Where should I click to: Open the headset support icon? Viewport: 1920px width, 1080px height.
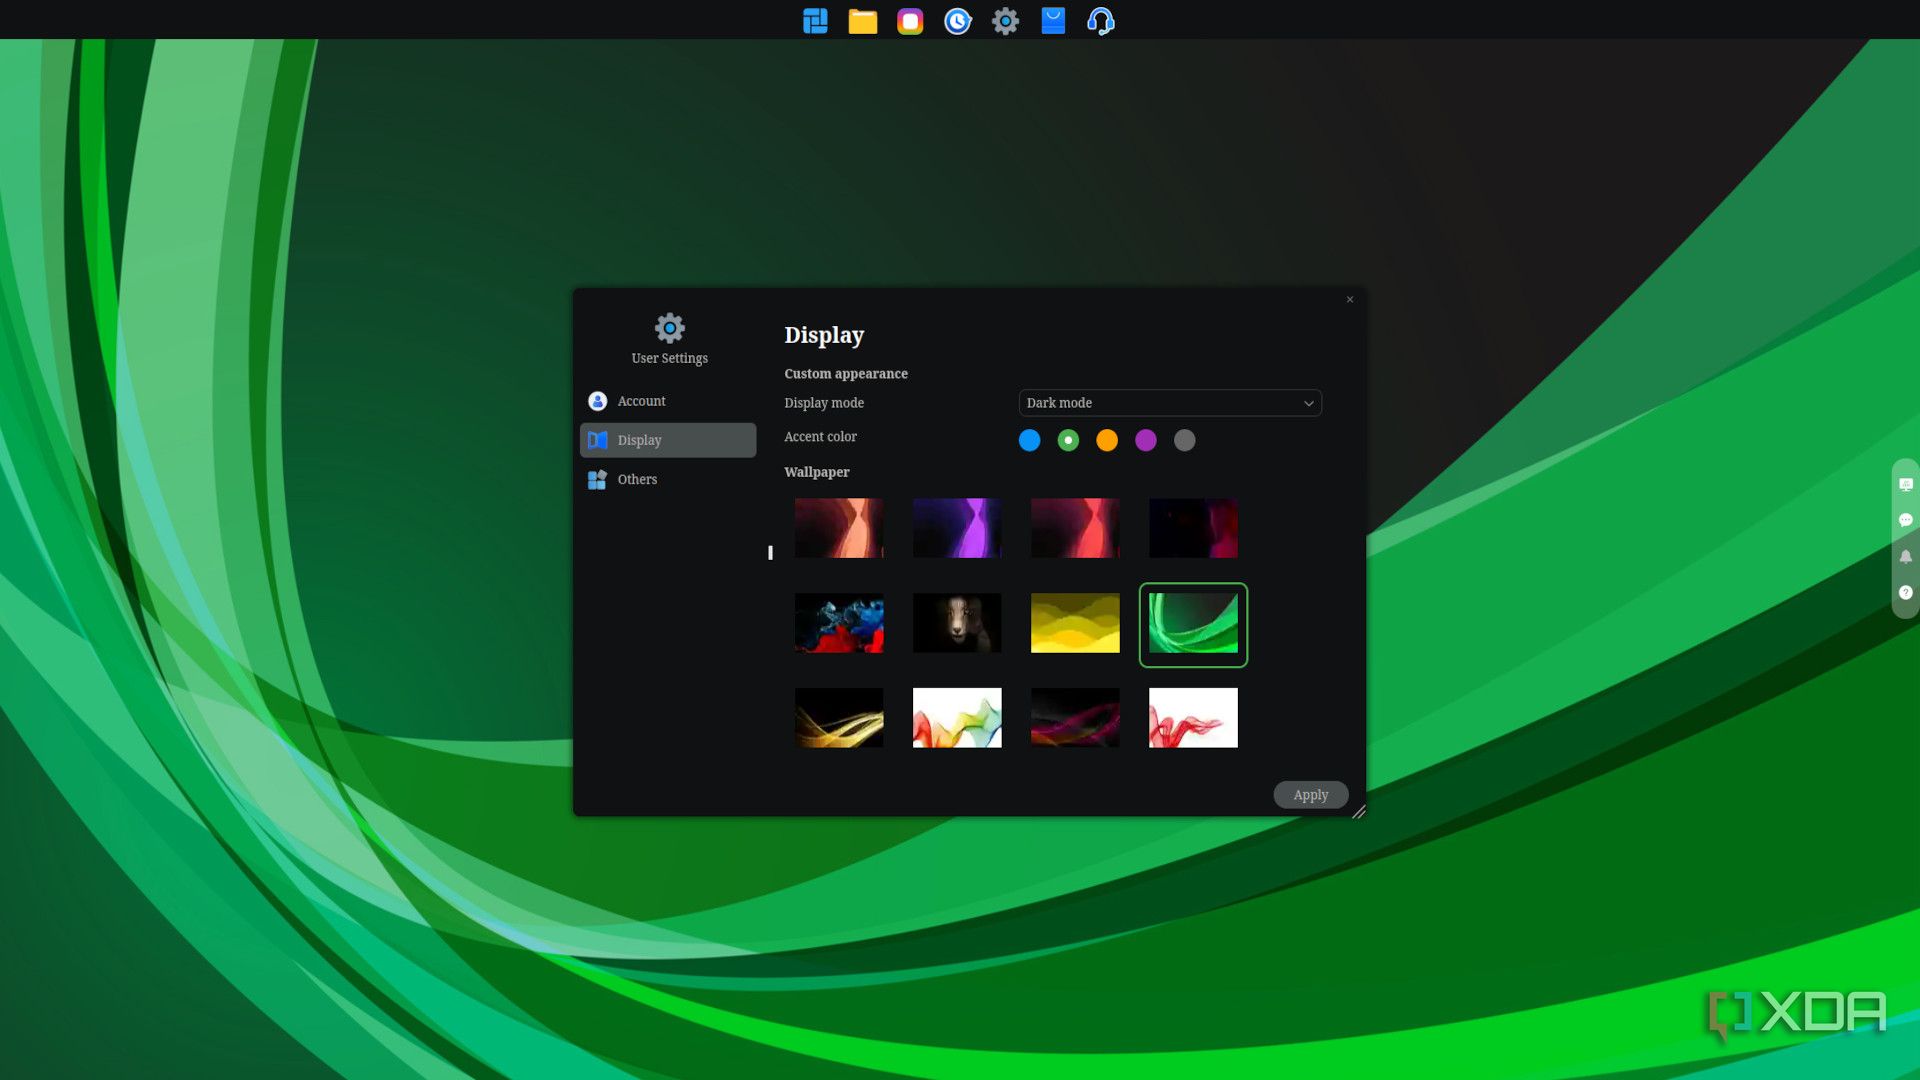(x=1100, y=21)
